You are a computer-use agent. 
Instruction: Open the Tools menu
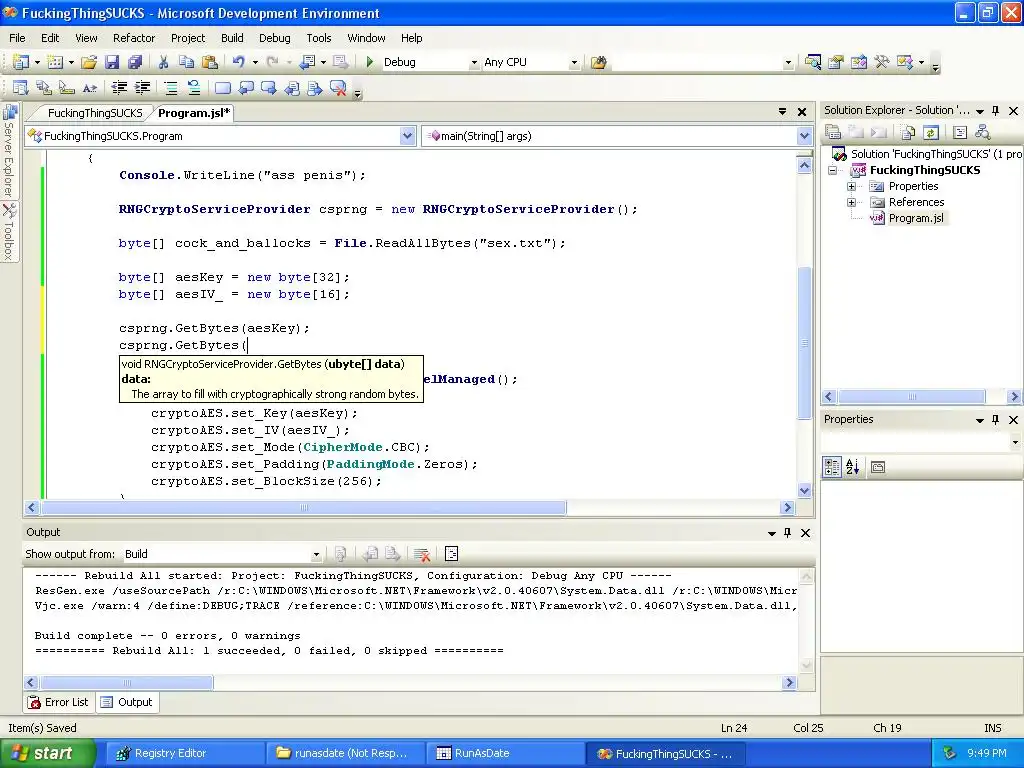tap(319, 38)
